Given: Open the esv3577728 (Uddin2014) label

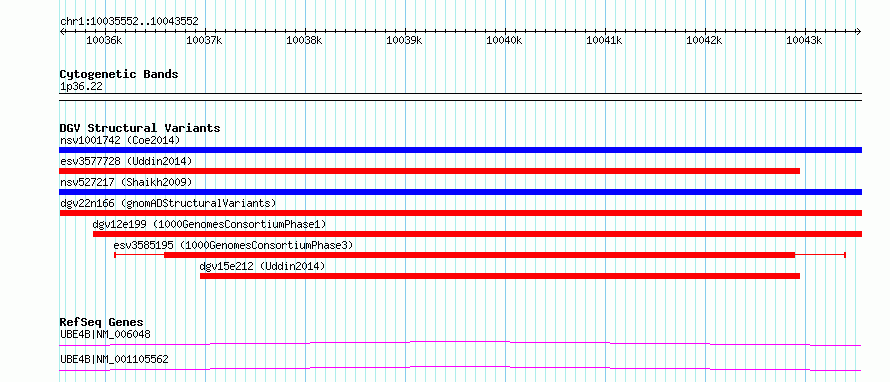Looking at the screenshot, I should click(126, 161).
